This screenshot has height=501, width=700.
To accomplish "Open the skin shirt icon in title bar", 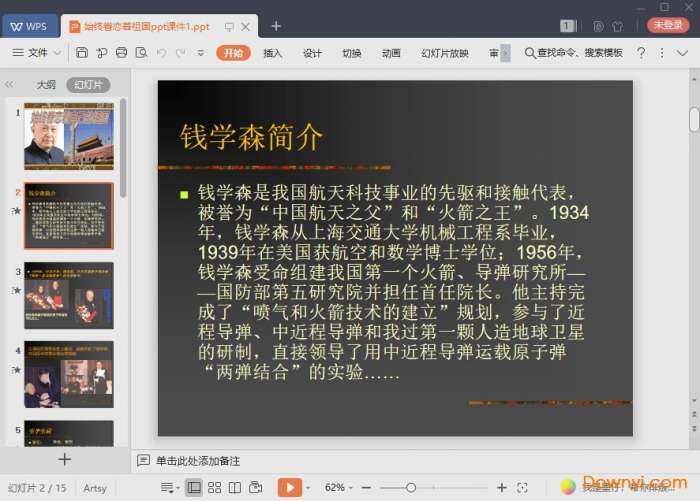I will 618,26.
